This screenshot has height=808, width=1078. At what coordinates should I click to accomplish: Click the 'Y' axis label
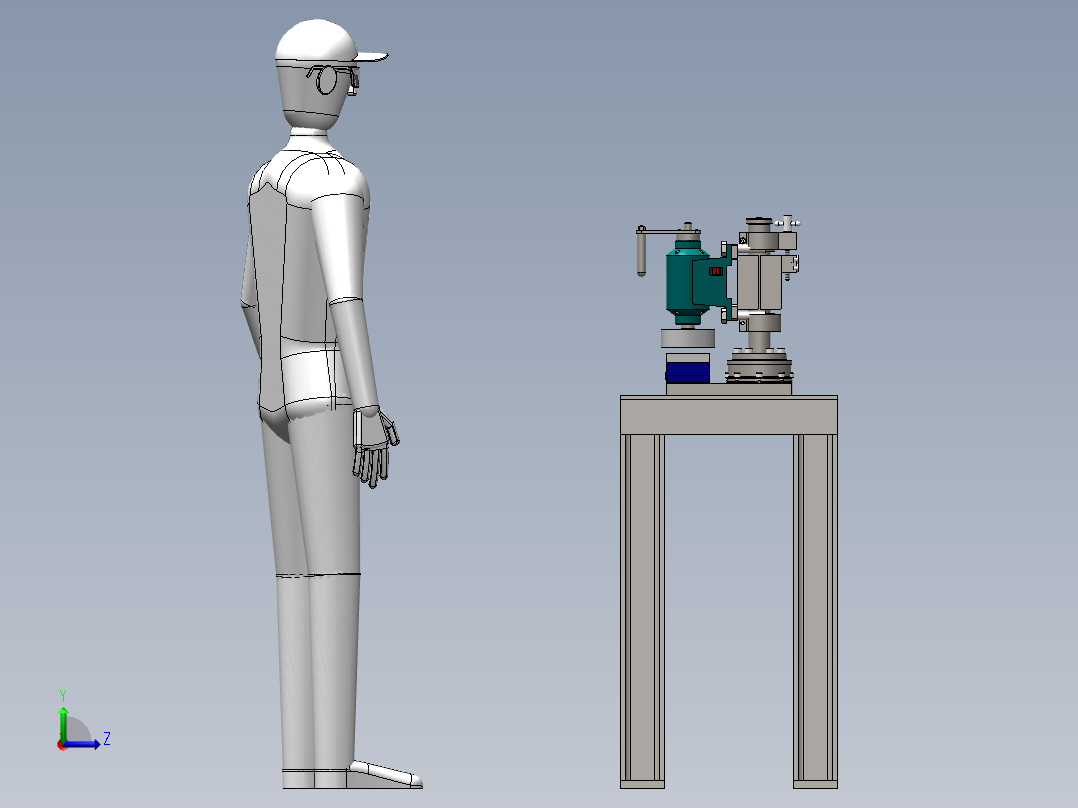point(63,695)
